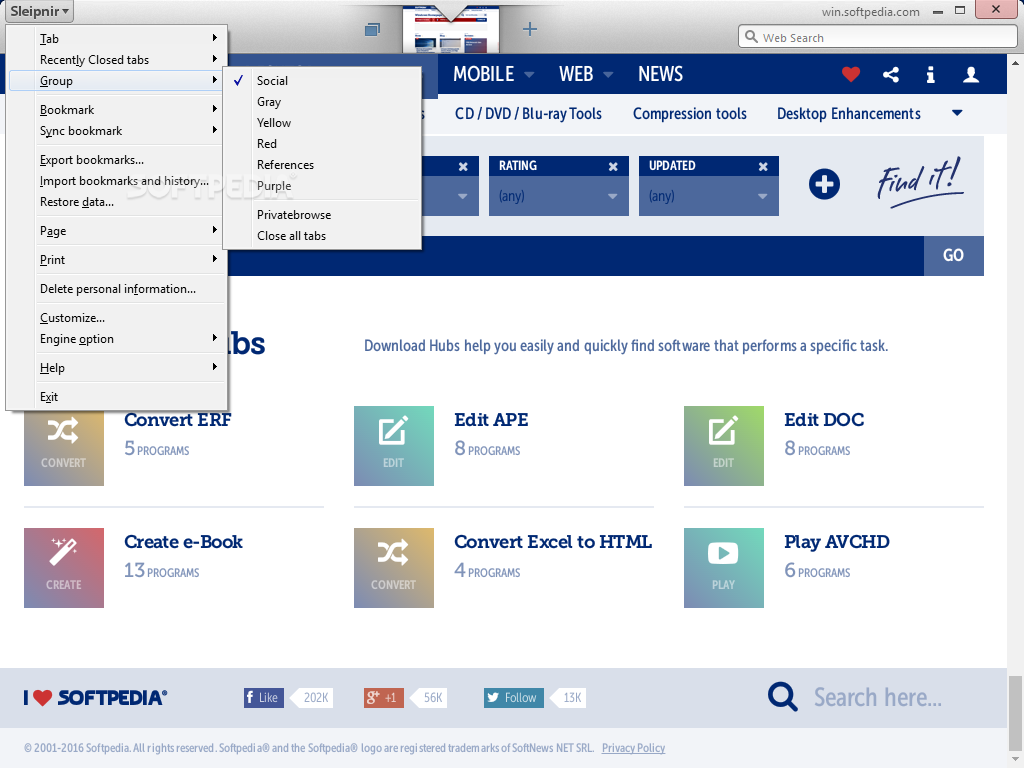Click the GO button
Screen dimensions: 1024x768
[953, 255]
